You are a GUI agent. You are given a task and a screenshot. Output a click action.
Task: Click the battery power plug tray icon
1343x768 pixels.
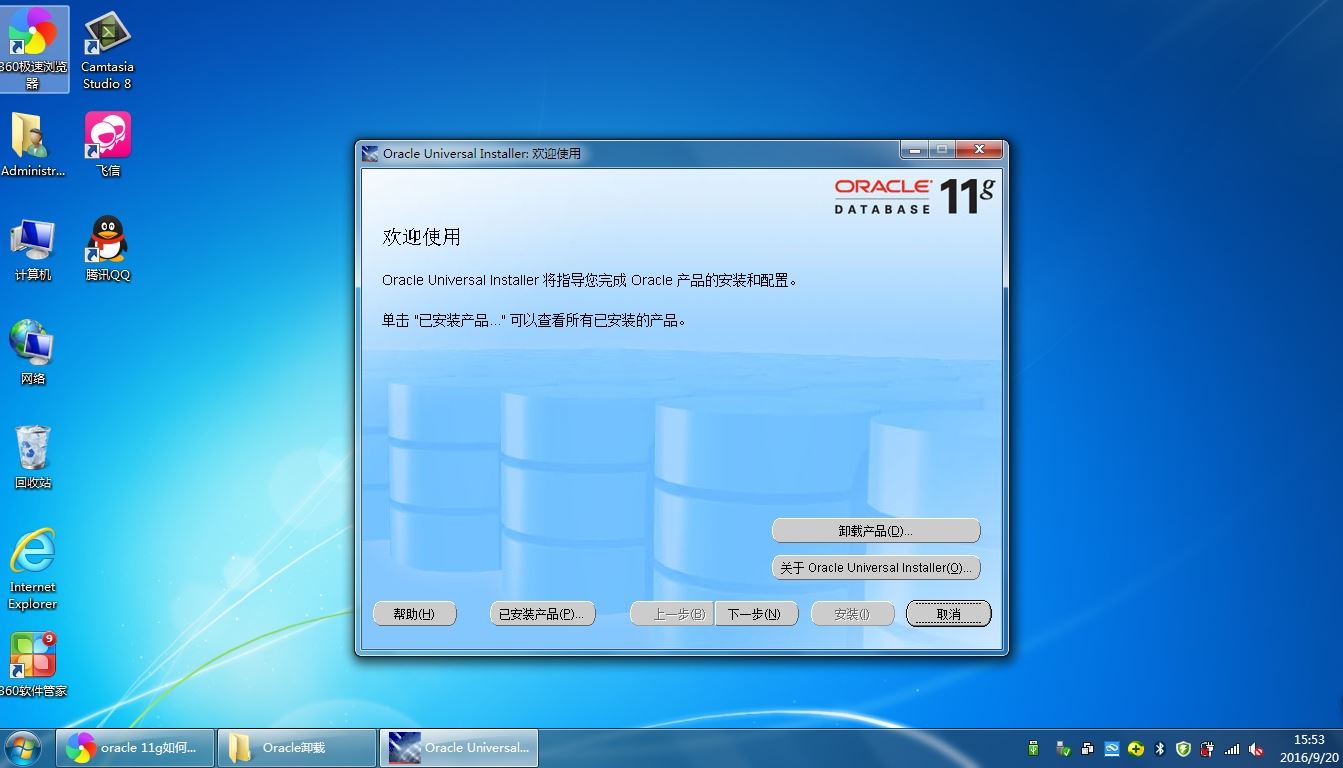tap(1208, 749)
